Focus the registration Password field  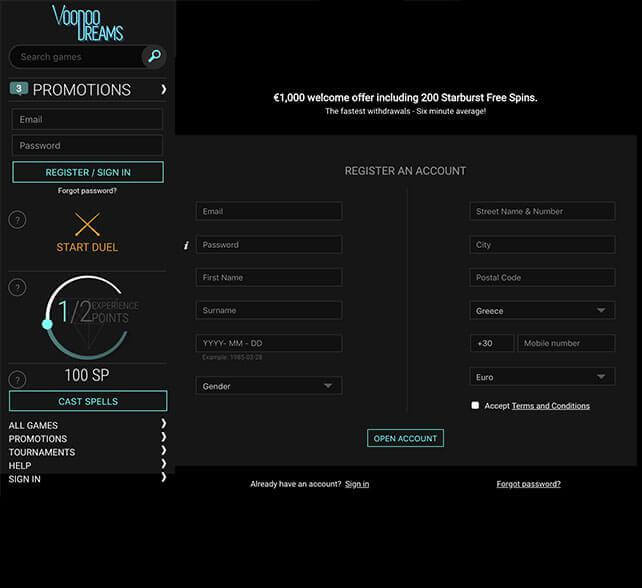[269, 244]
